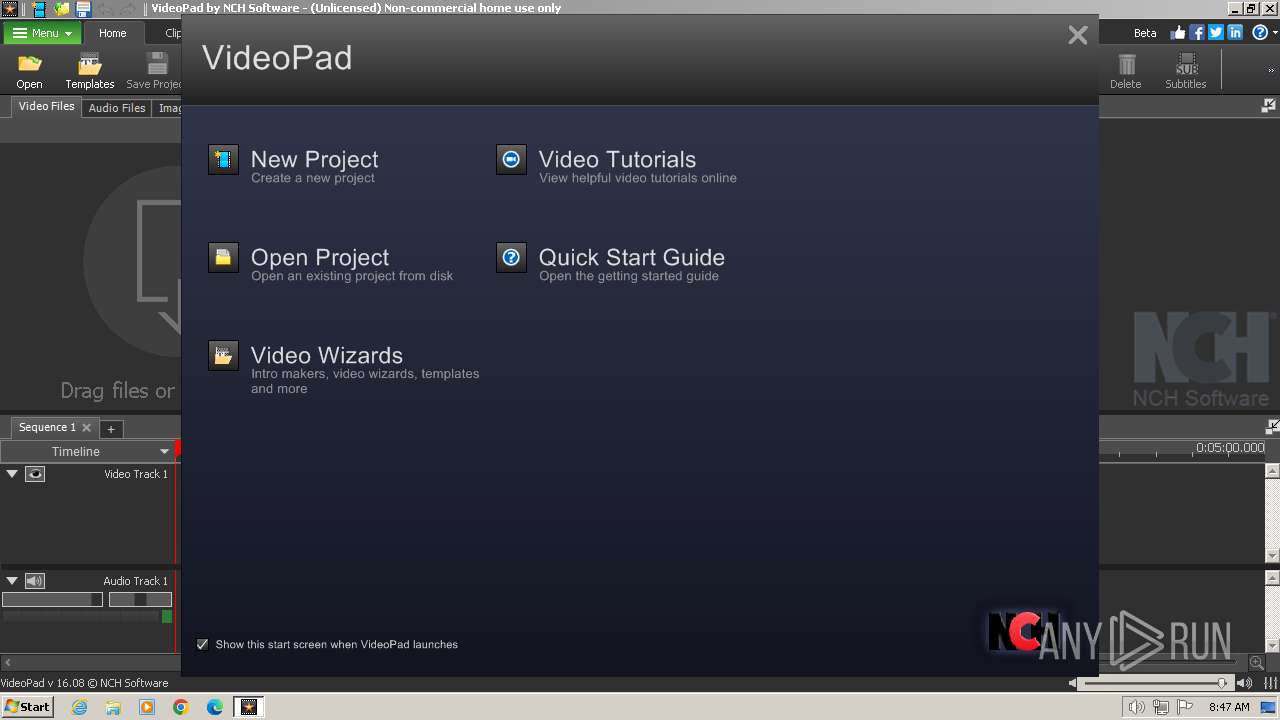Select the Sequence 1 tab
Screen dimensions: 1280x720
pos(47,427)
